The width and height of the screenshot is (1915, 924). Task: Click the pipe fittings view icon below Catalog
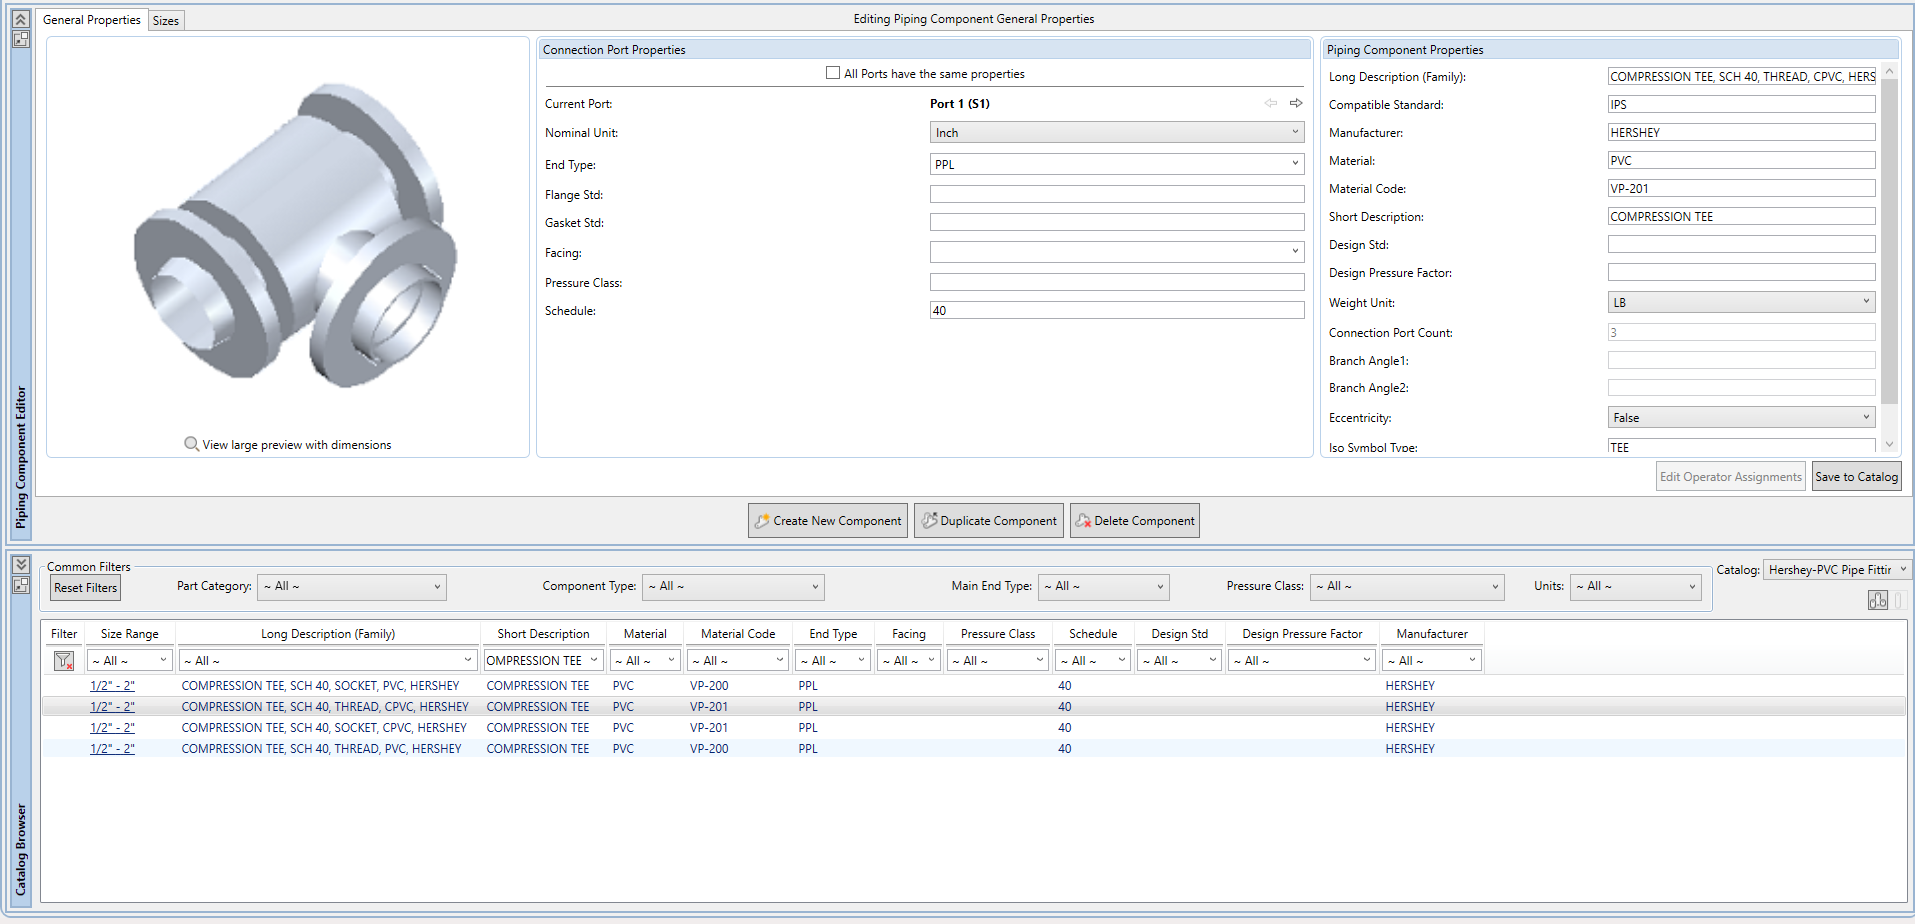1877,600
